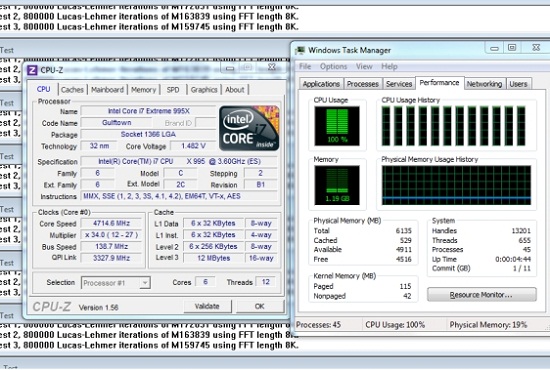Open the Applications tab in Task Manager
Image resolution: width=550 pixels, height=370 pixels.
point(321,84)
